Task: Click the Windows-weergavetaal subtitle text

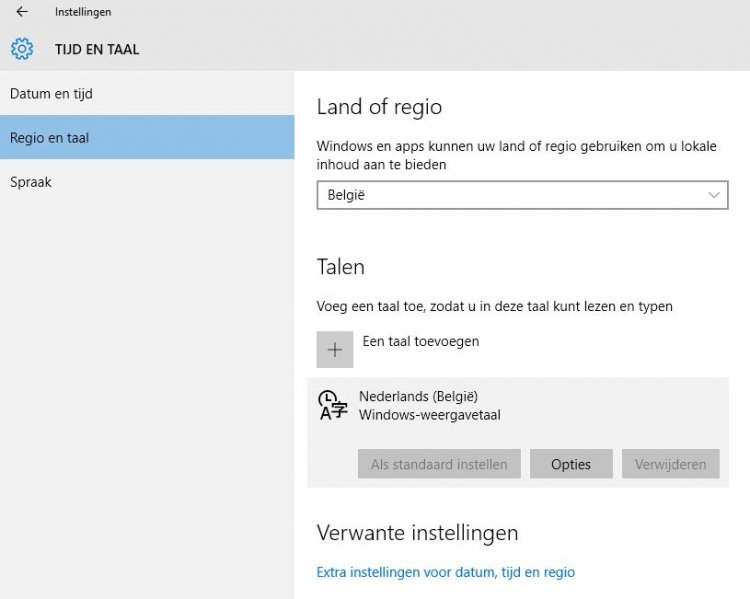Action: 429,414
